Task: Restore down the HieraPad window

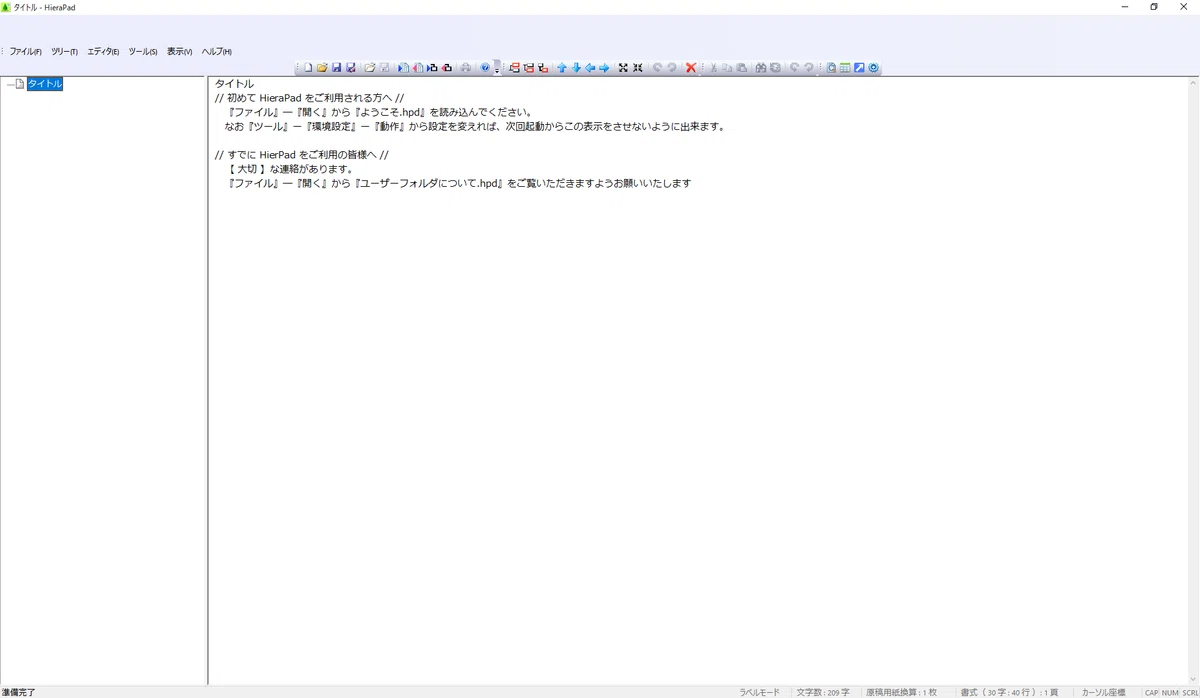Action: click(x=1153, y=7)
